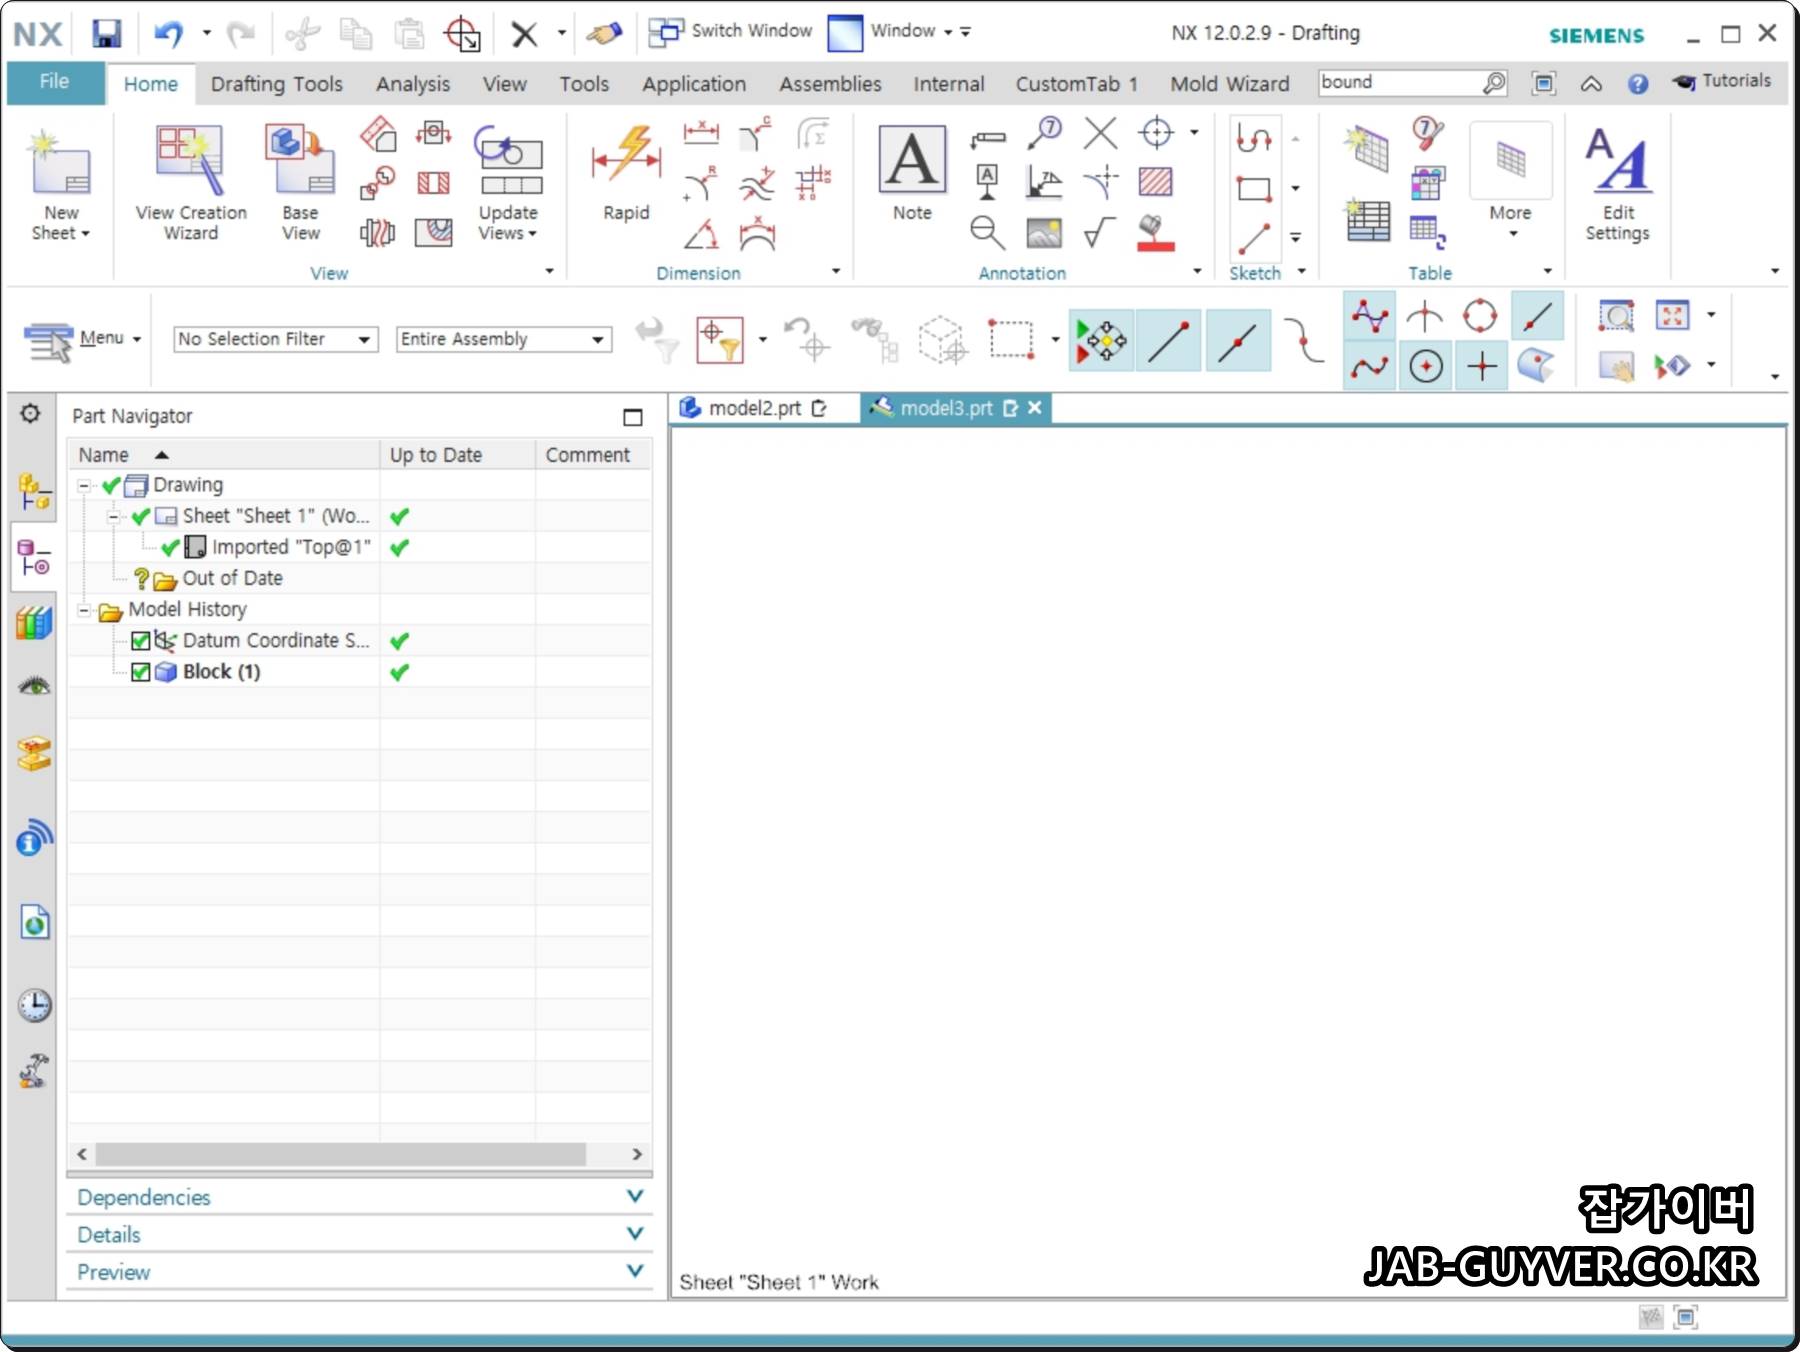Click the linear dimension icon

[x=701, y=132]
